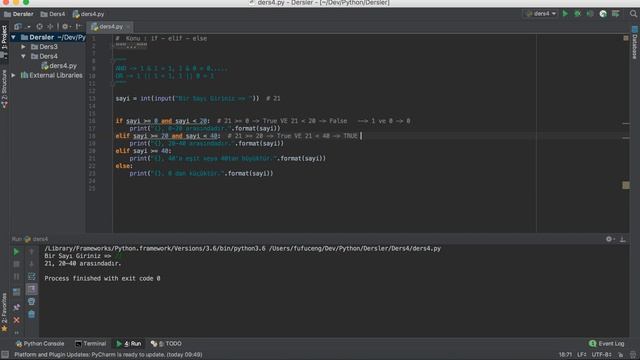Click the tan marker at top of error stripe
Image resolution: width=640 pixels, height=360 pixels.
[626, 38]
